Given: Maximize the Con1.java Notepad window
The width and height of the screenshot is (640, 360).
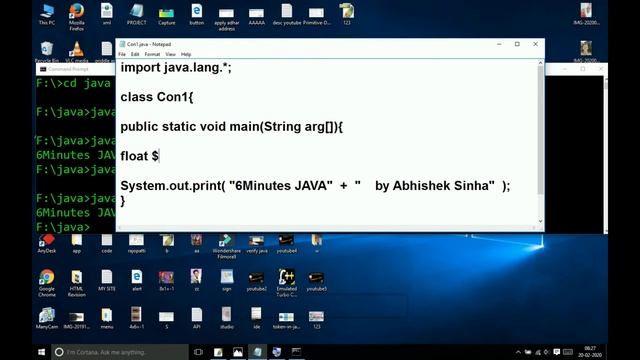Looking at the screenshot, I should (517, 44).
